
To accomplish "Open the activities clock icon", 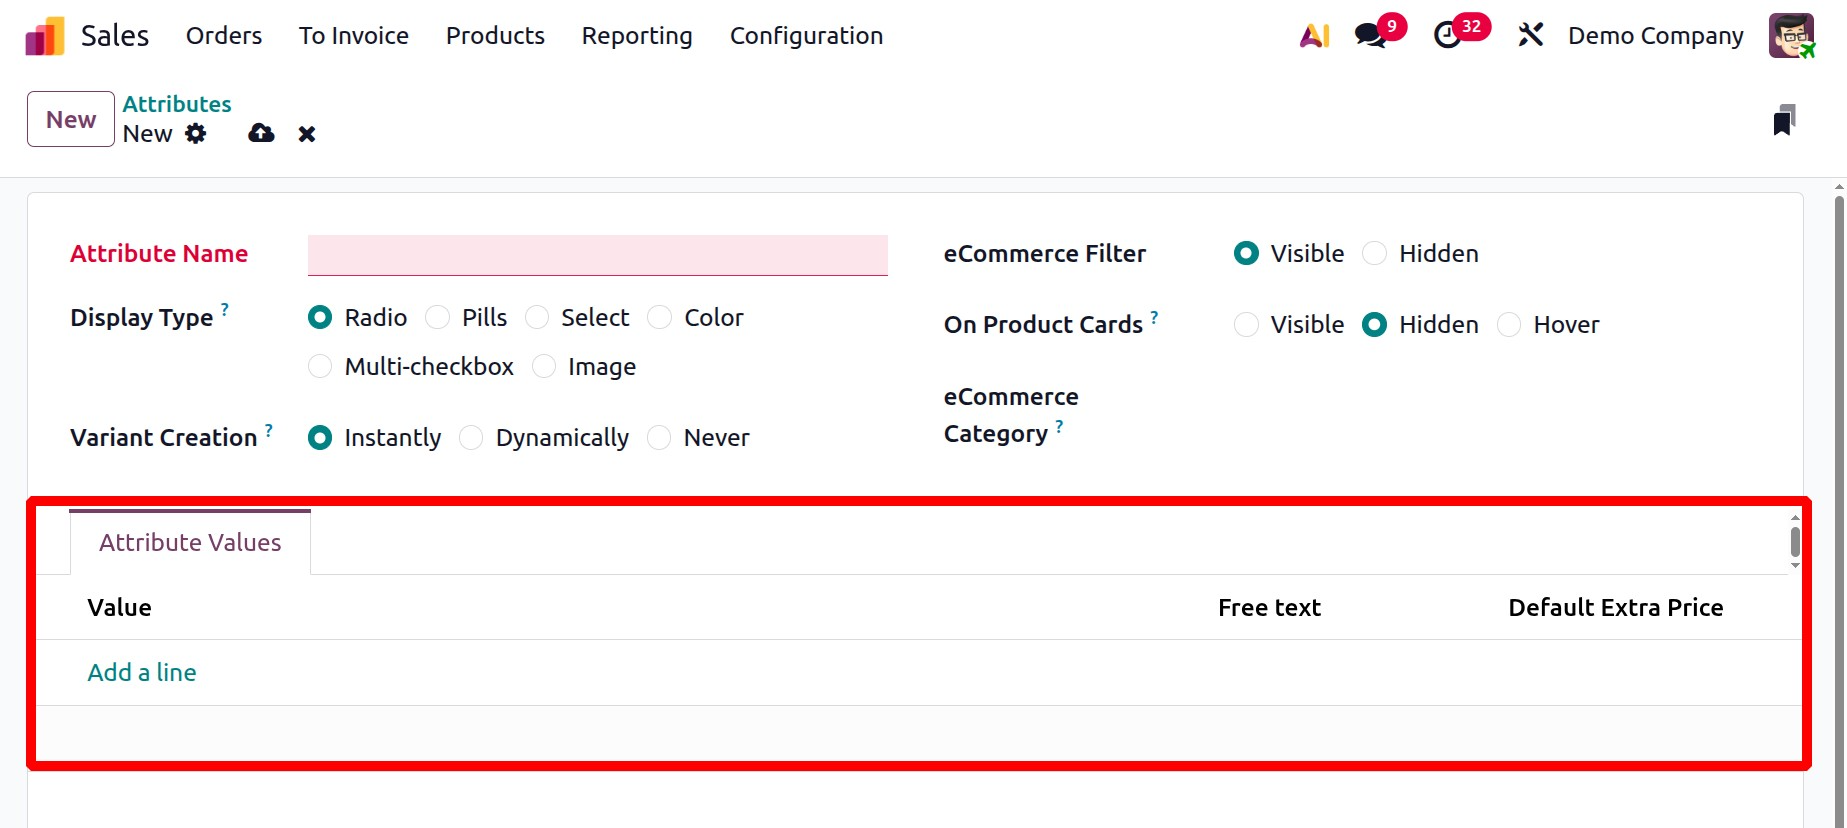I will tap(1447, 36).
